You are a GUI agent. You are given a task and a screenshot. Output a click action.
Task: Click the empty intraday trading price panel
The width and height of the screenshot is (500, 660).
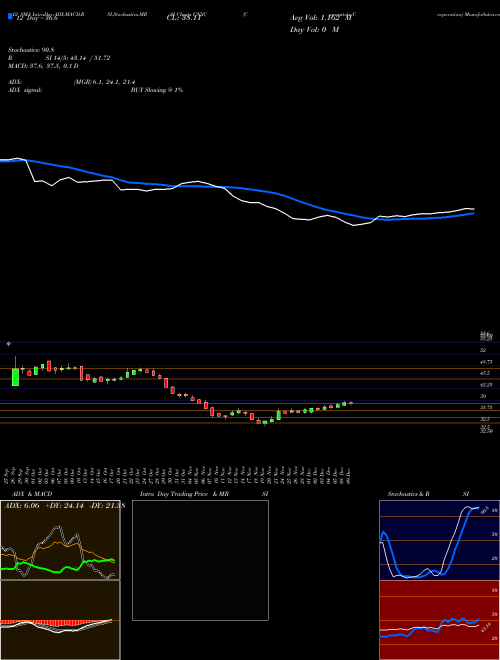(200, 560)
